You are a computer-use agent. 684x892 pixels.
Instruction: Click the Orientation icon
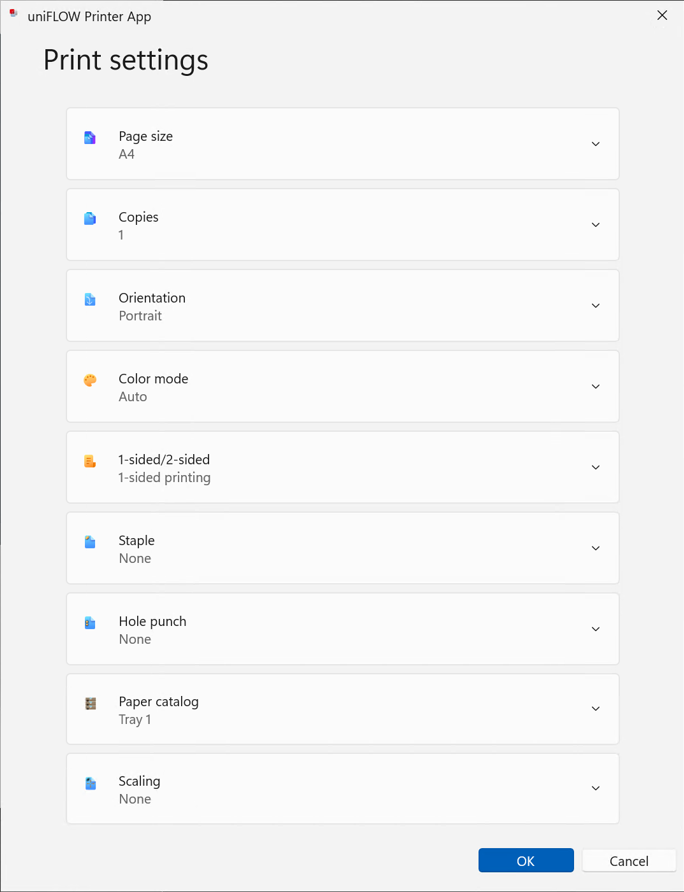[90, 299]
